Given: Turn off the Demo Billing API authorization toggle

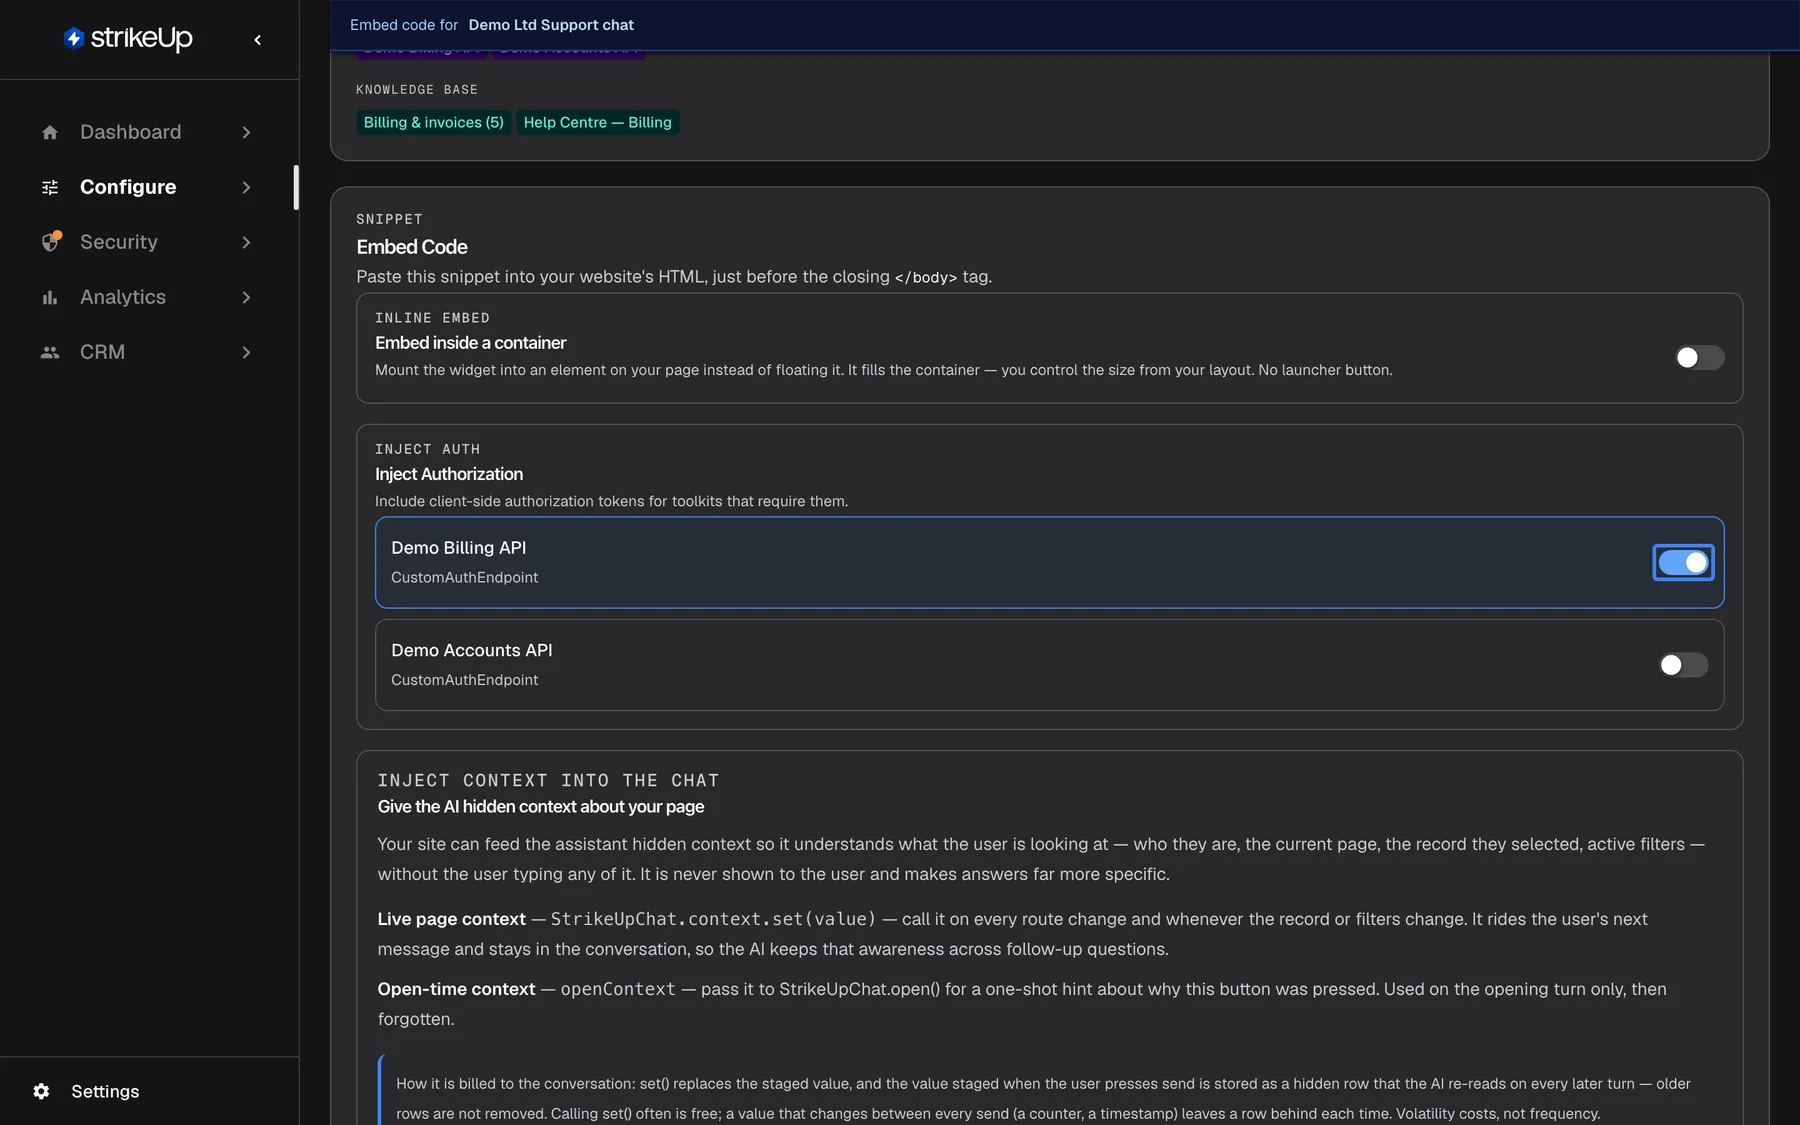Looking at the screenshot, I should coord(1684,563).
